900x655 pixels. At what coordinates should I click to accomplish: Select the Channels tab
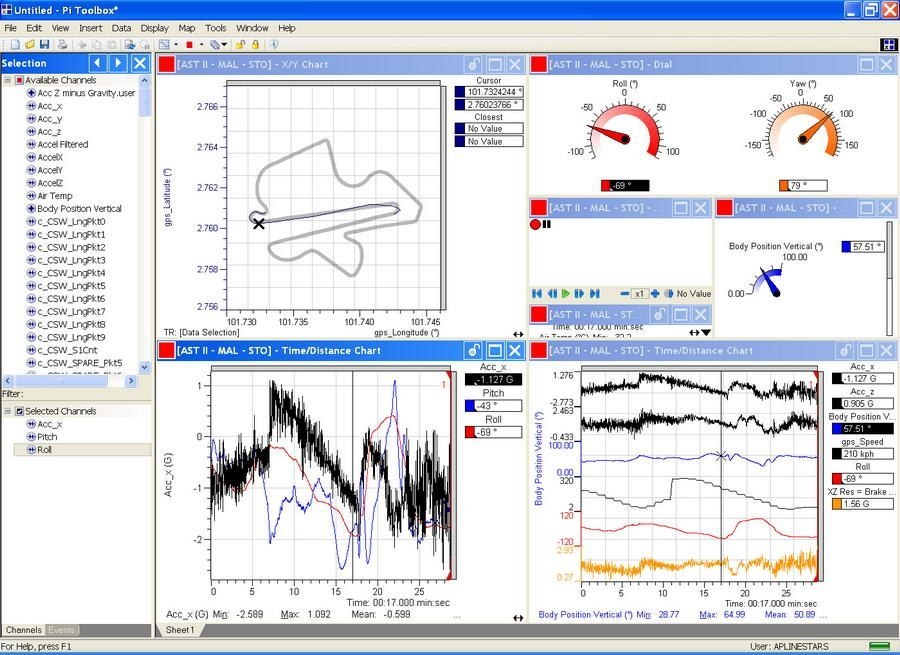[x=24, y=630]
